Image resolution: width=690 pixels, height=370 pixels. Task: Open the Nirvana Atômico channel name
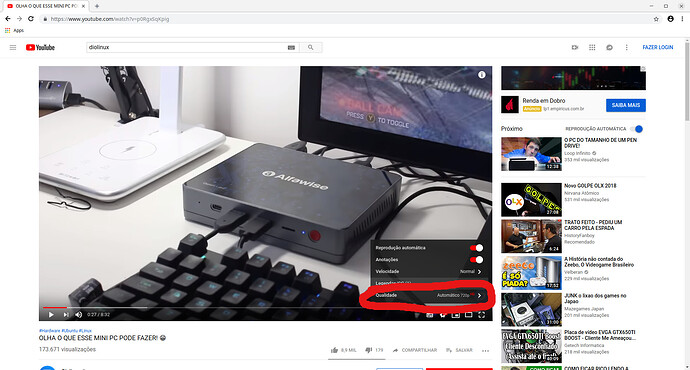[x=581, y=193]
